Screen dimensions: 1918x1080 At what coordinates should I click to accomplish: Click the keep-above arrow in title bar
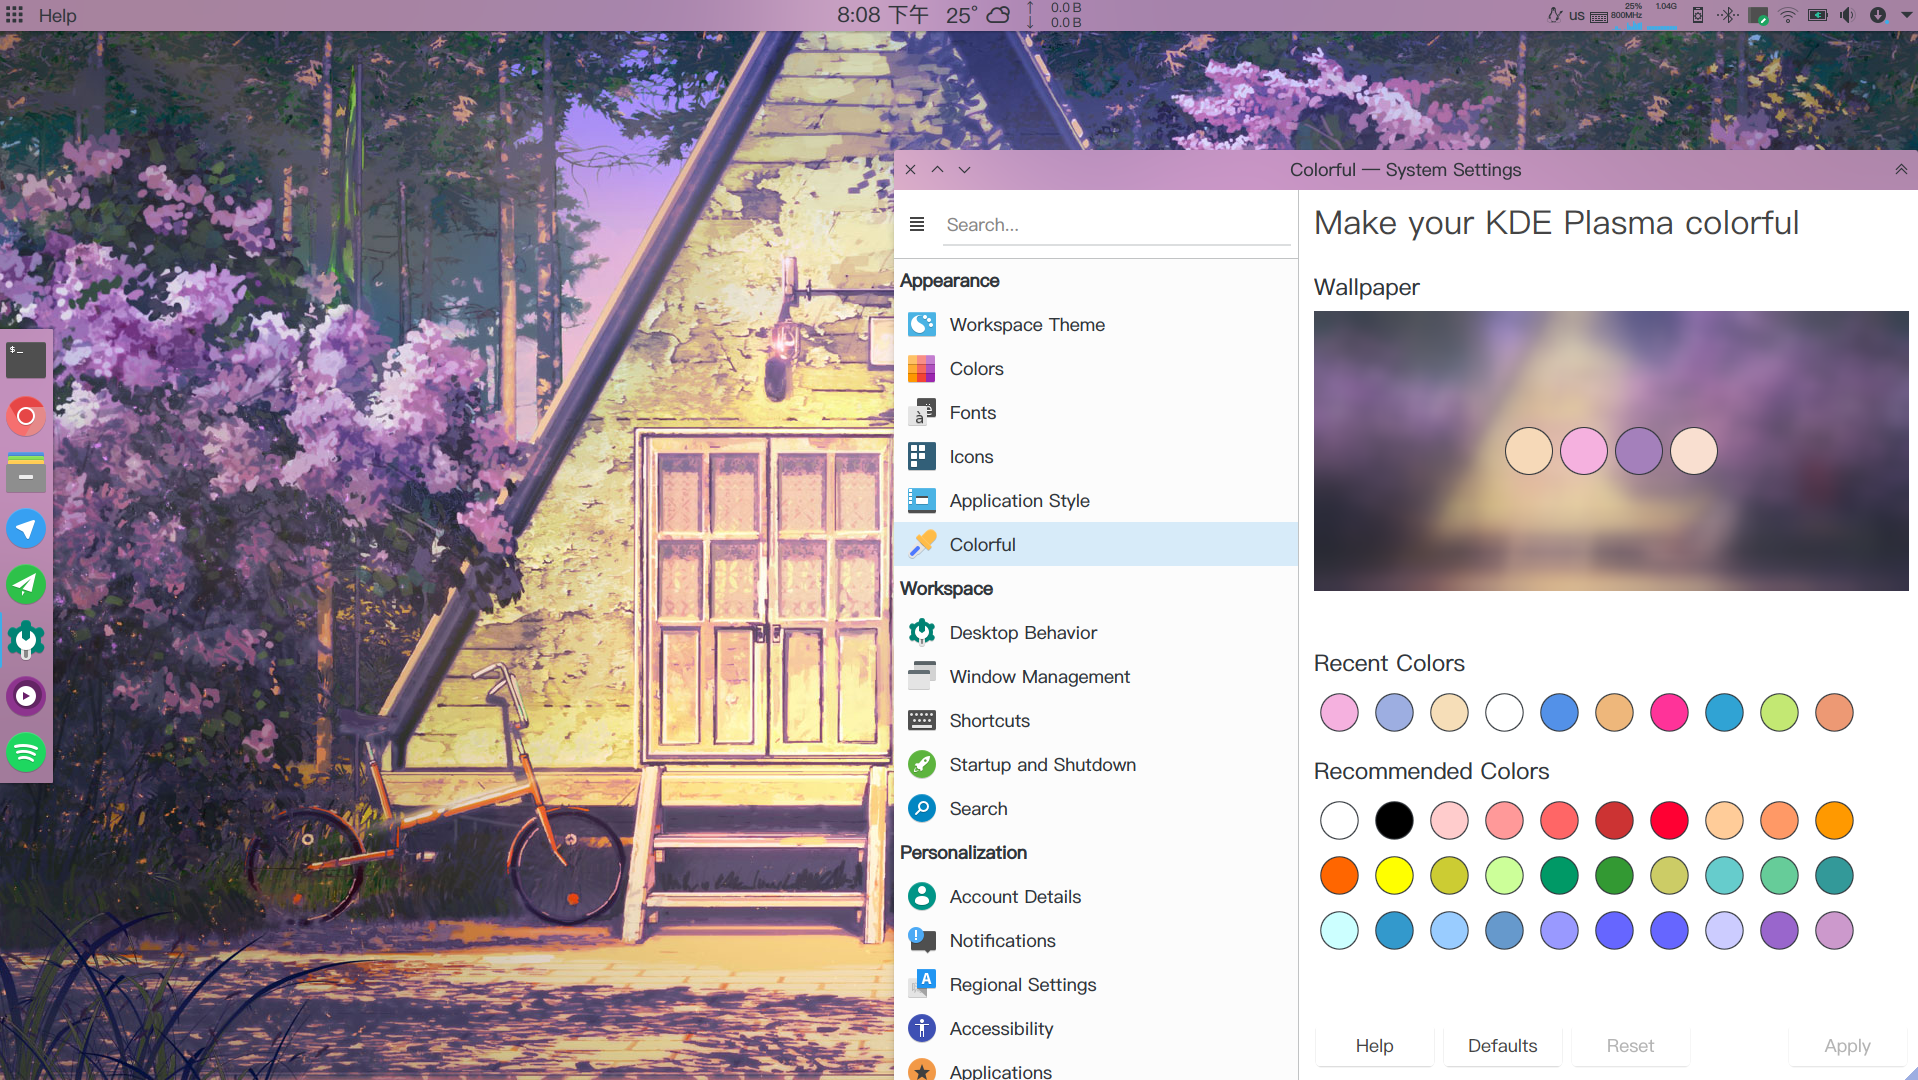(937, 169)
